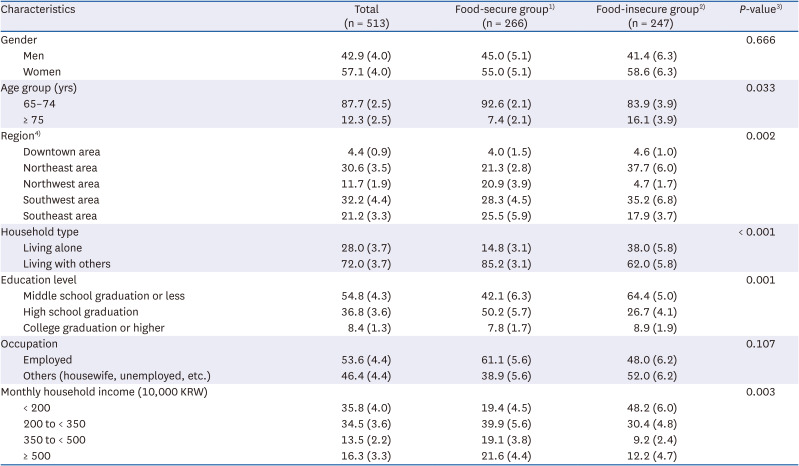
Task: Click the 'Characteristics' column header
Action: coord(41,8)
